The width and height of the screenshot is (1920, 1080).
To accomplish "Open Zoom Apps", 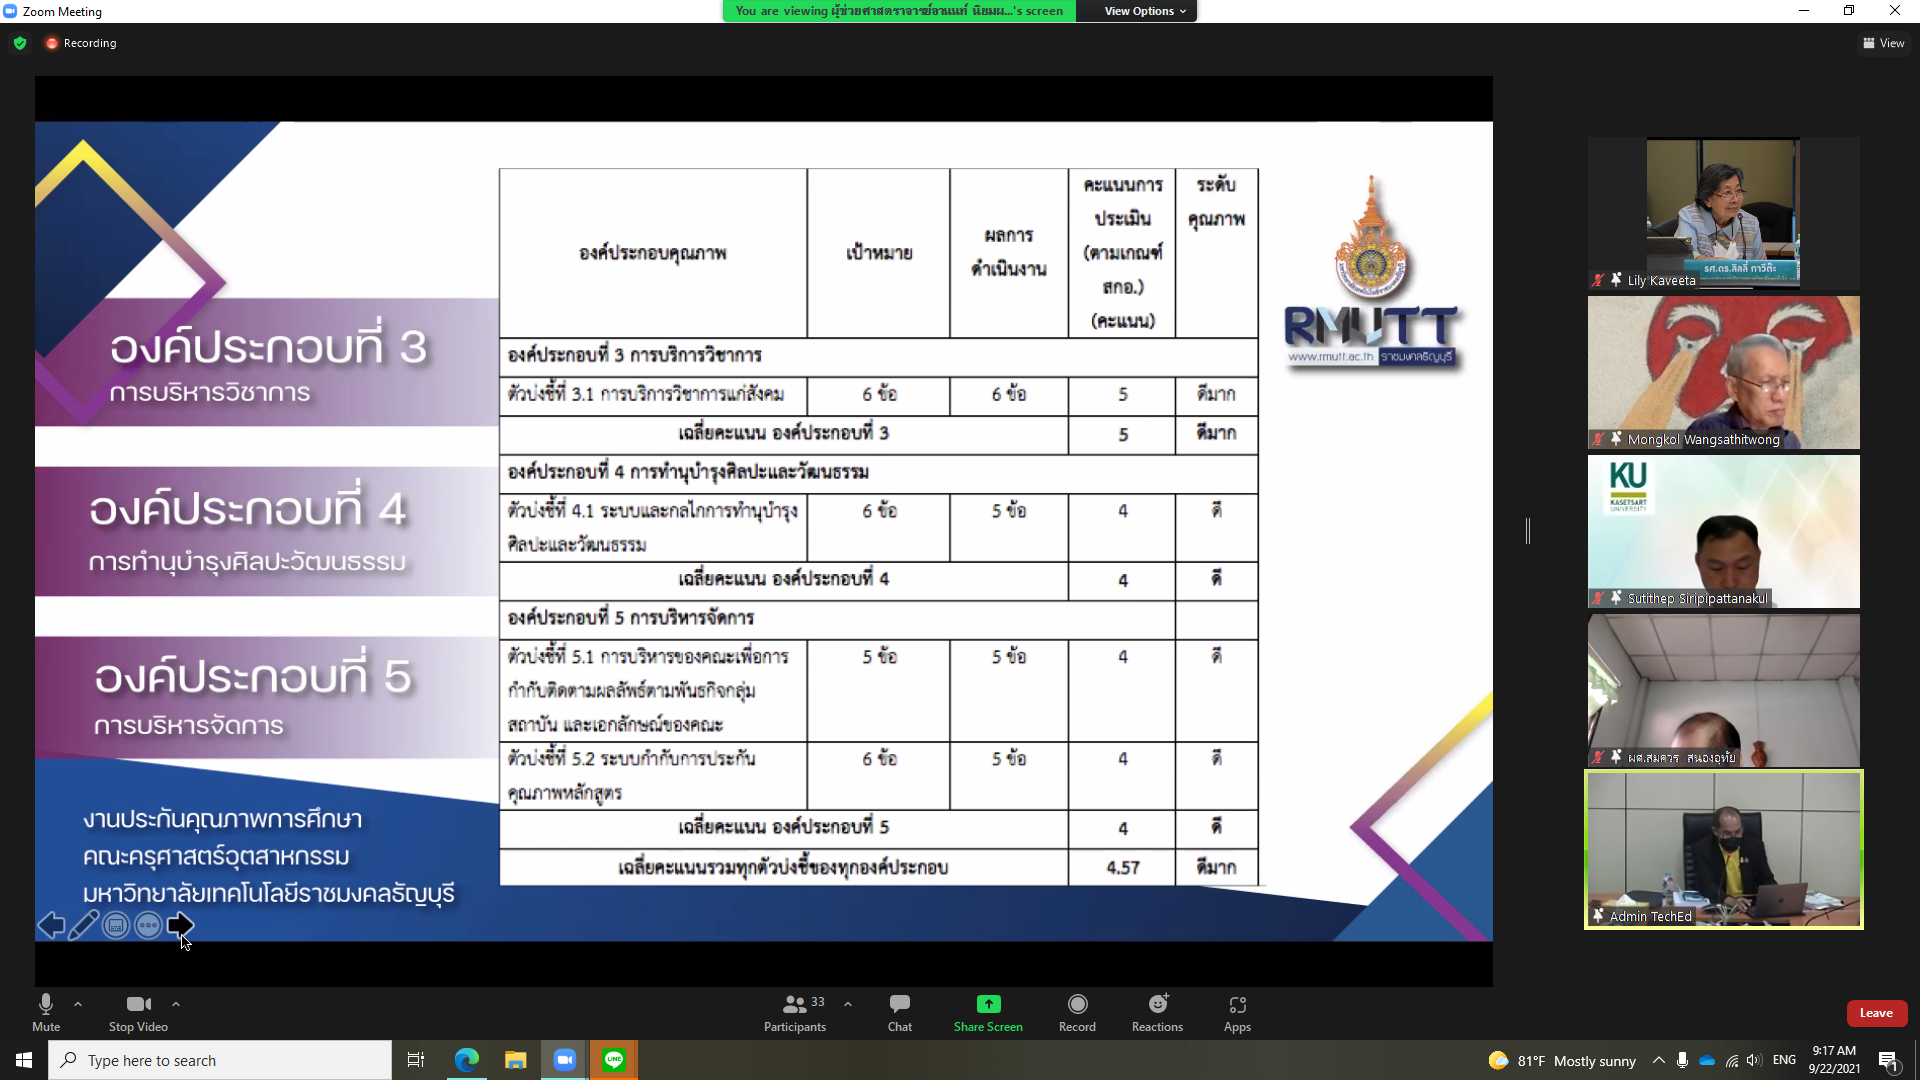I will pyautogui.click(x=1237, y=1012).
